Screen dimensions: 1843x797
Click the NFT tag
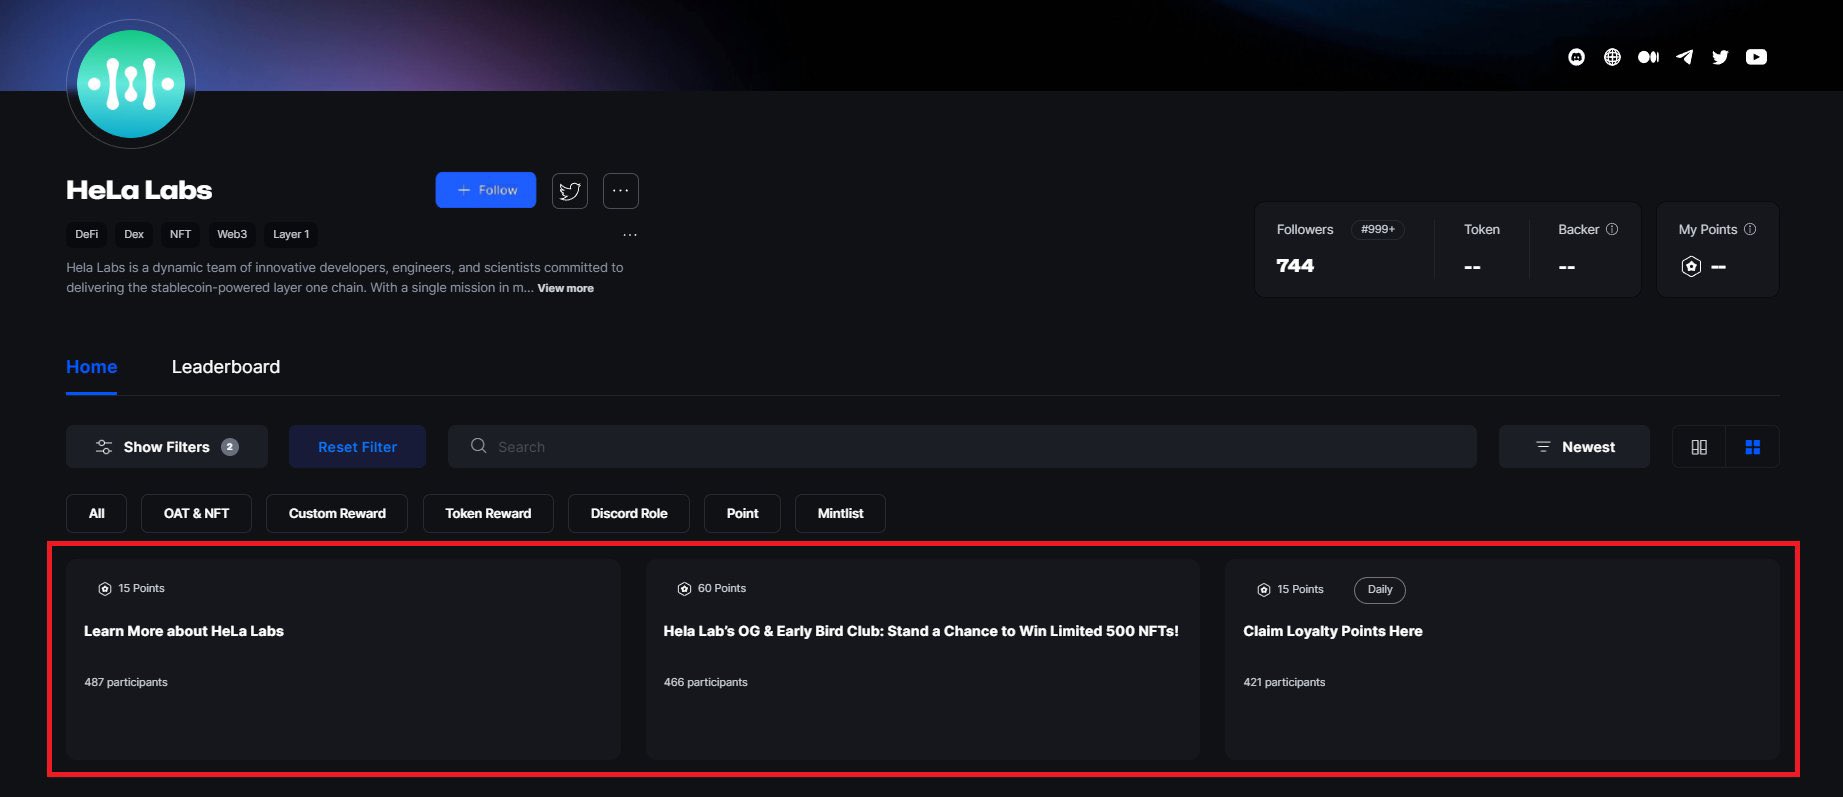[180, 234]
